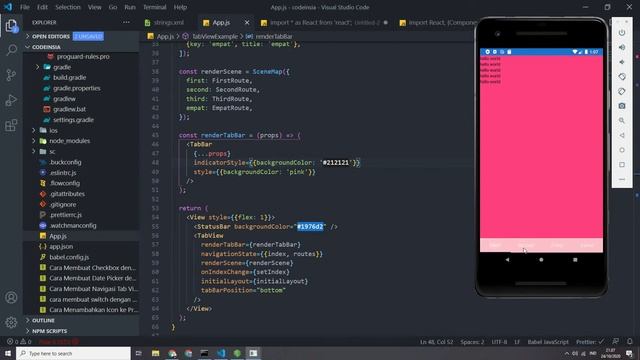Tap the Android back button on phone
The height and width of the screenshot is (360, 640).
(507, 260)
